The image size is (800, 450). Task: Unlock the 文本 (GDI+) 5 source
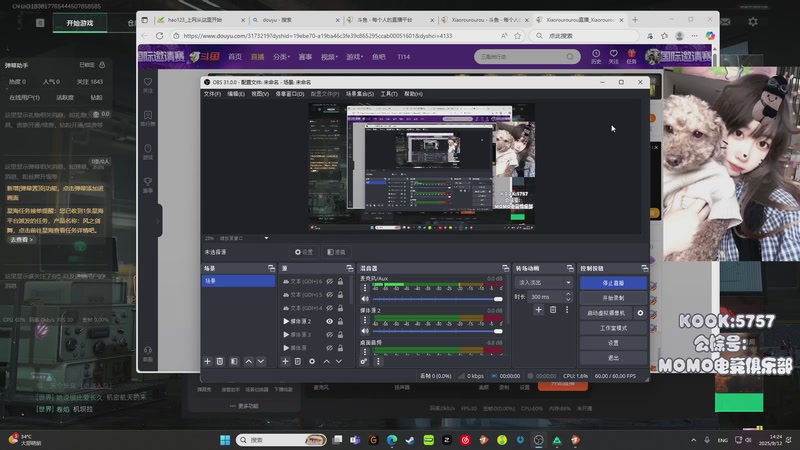(340, 294)
